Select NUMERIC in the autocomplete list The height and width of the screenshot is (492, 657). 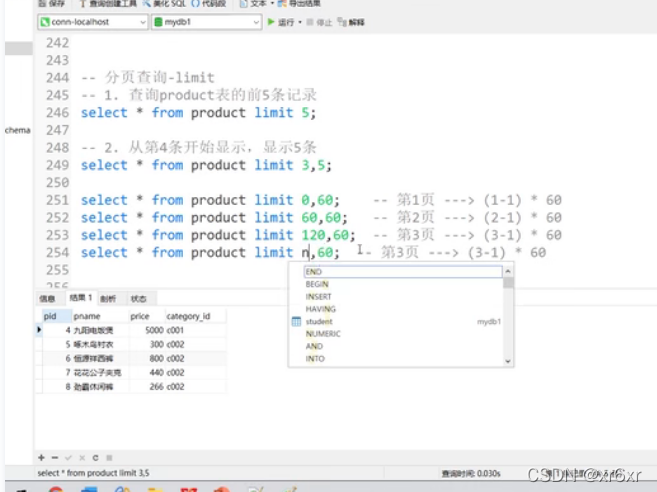323,334
